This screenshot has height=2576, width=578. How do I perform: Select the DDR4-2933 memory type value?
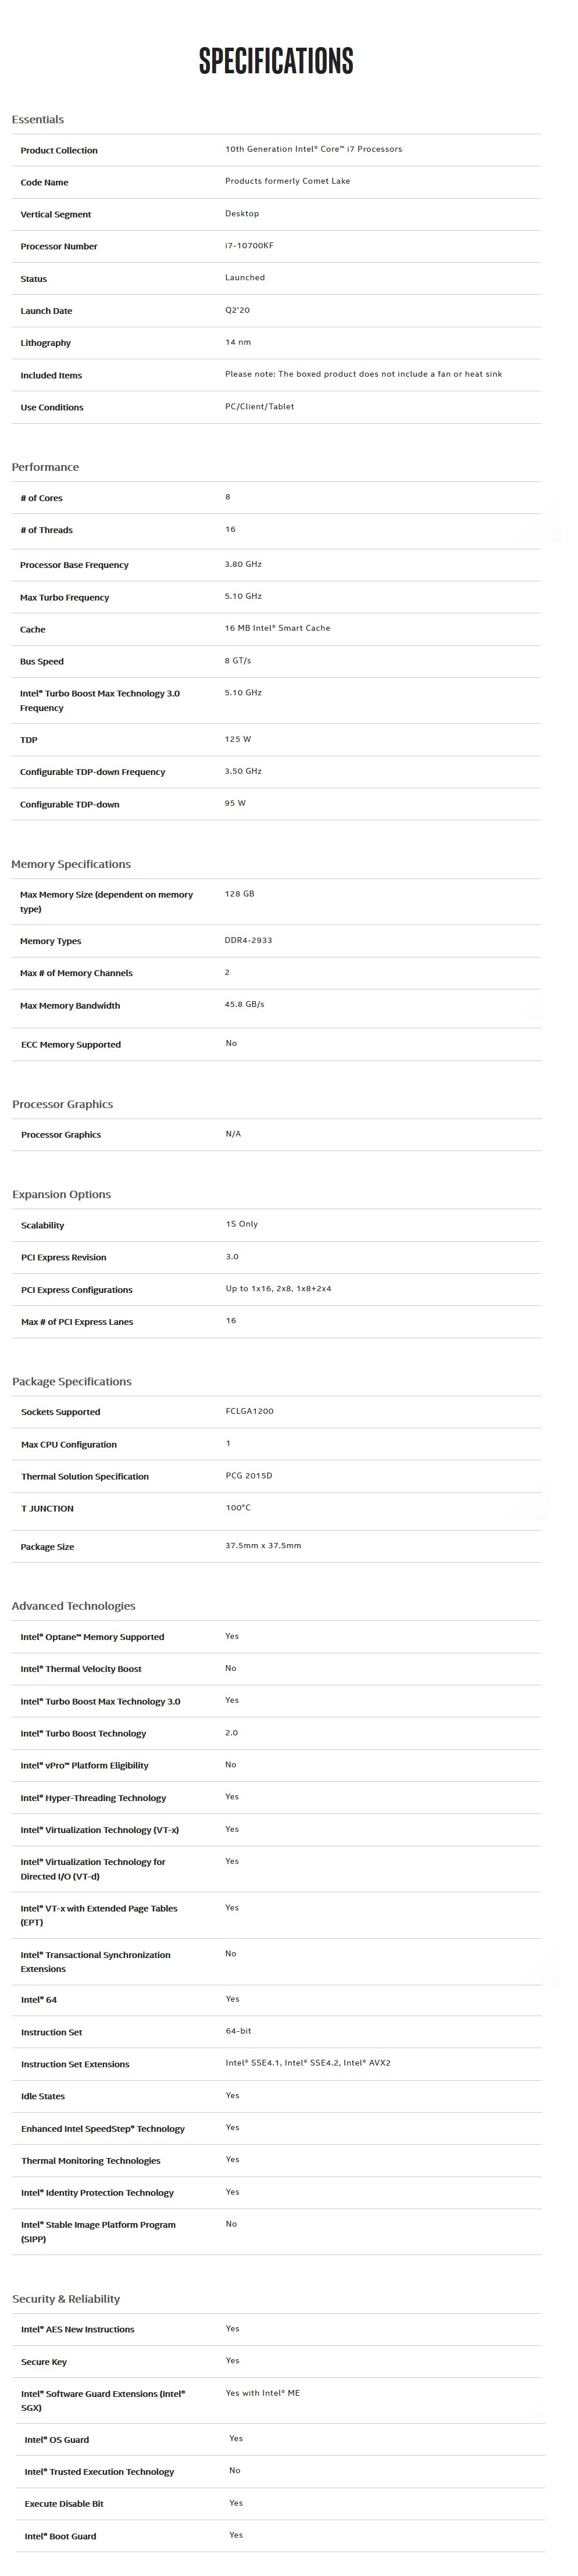248,941
